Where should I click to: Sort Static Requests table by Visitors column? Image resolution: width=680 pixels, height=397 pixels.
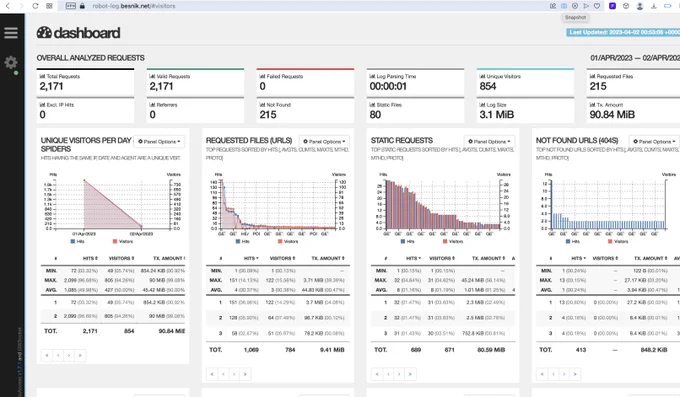(442, 258)
